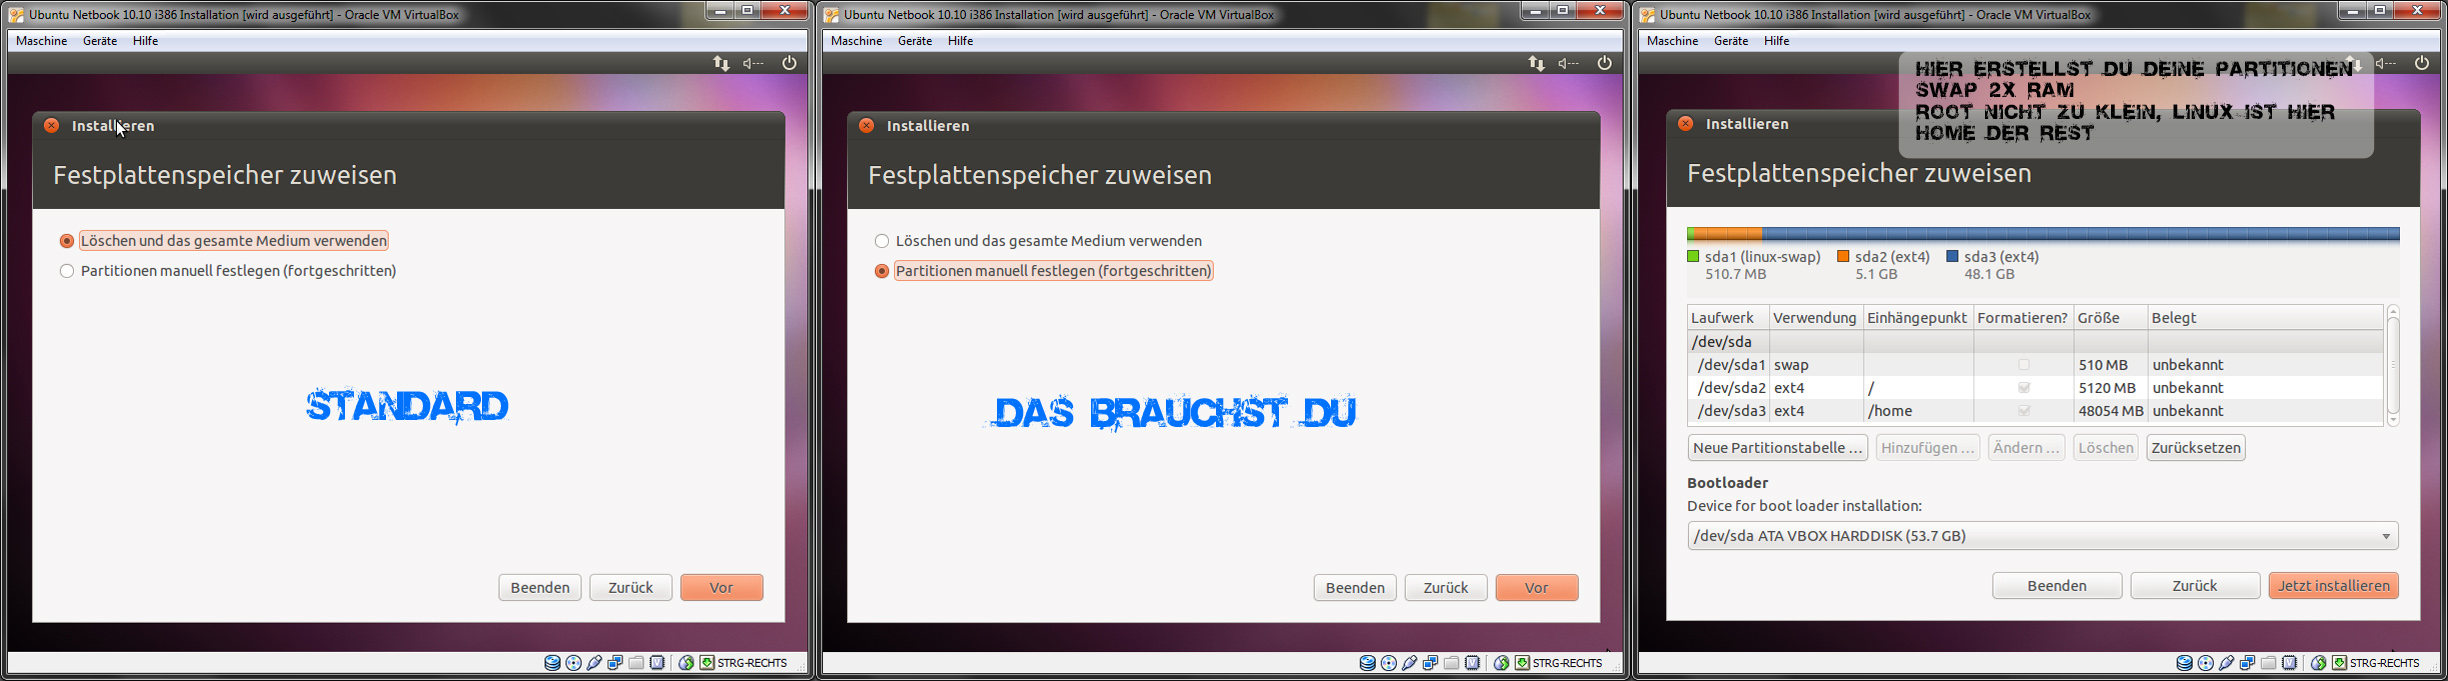
Task: Click mouse integration icon in middle window
Action: [1501, 663]
